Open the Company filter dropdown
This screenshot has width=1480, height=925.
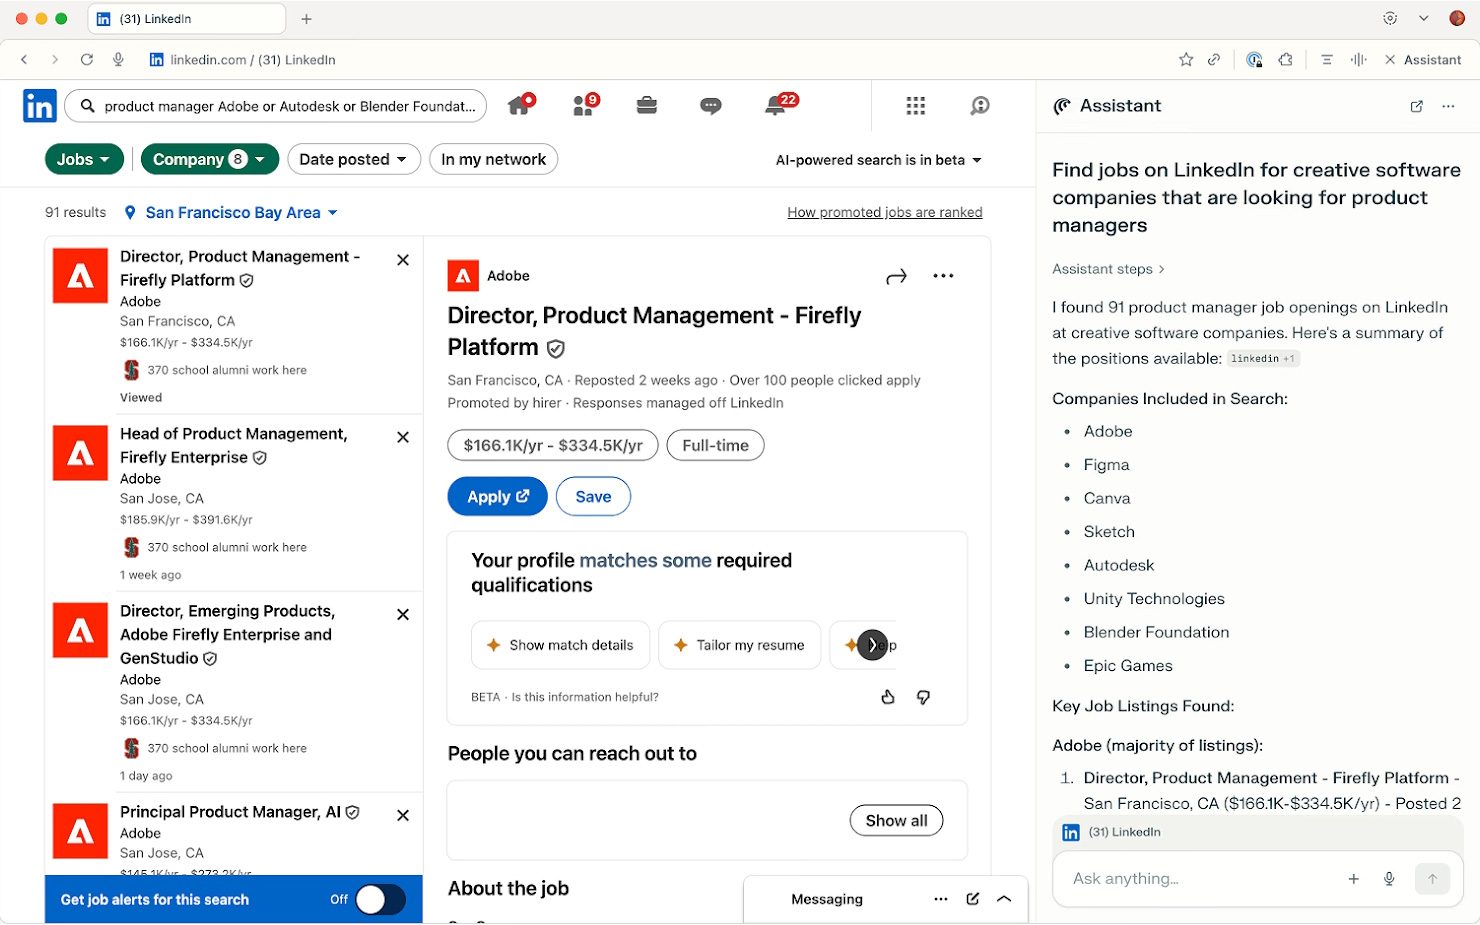click(x=209, y=159)
